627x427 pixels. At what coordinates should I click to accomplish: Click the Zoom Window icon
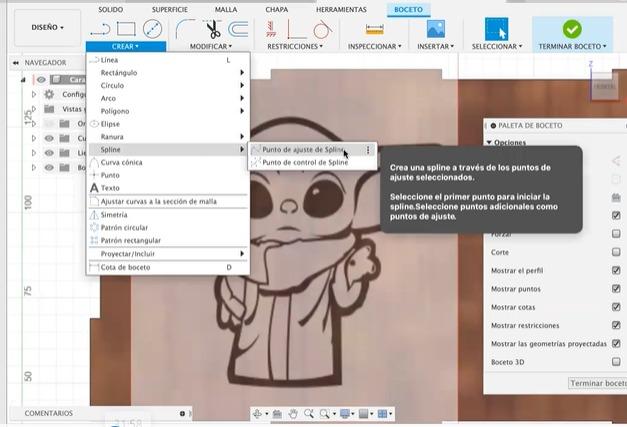[x=324, y=414]
